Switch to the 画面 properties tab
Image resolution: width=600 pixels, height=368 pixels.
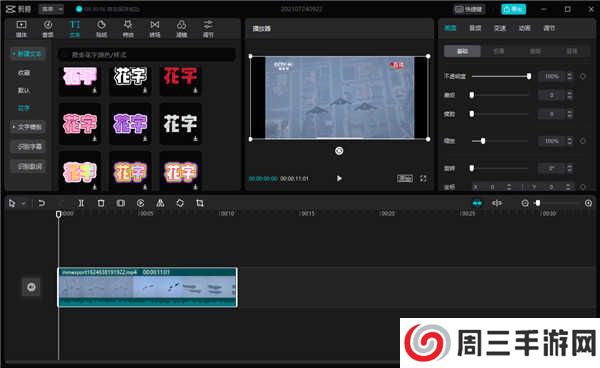[x=450, y=28]
